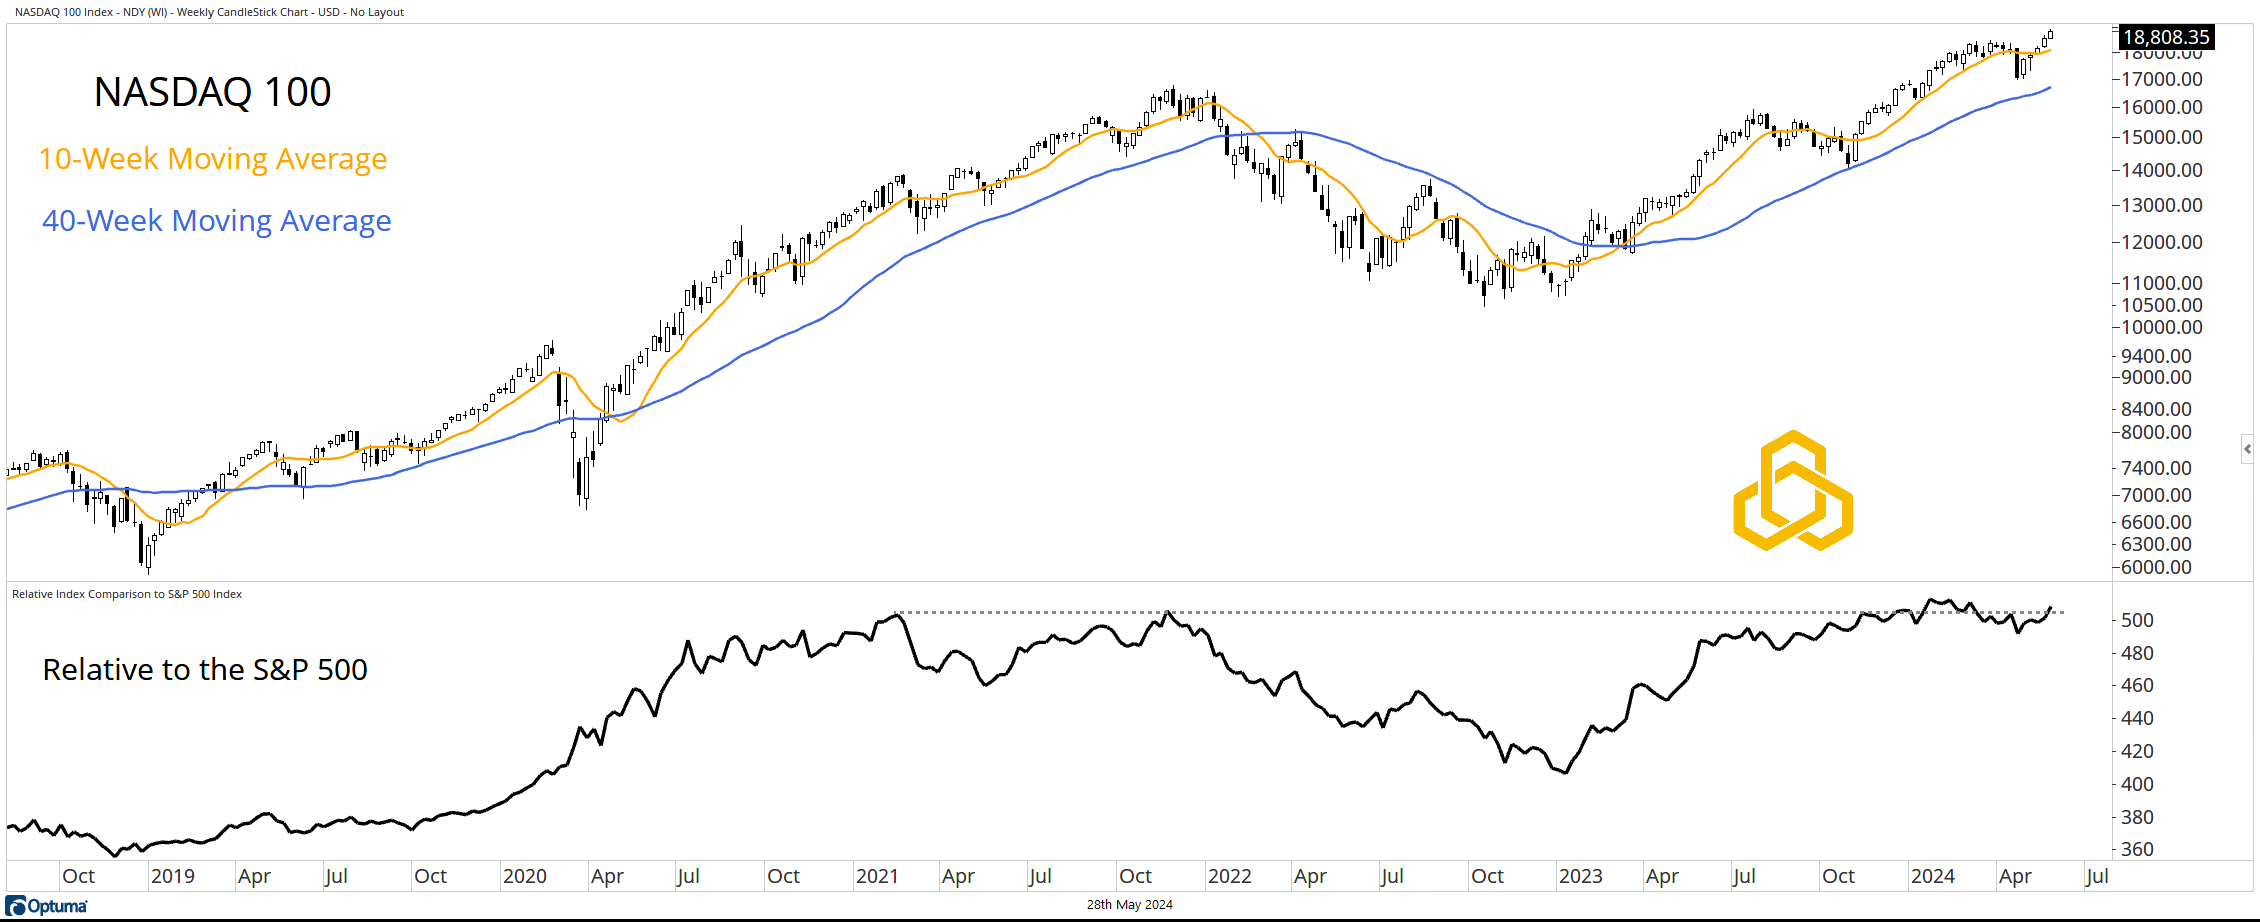Screen dimensions: 2260x922
Task: Select the NASDAQ 100 title text
Action: [212, 92]
